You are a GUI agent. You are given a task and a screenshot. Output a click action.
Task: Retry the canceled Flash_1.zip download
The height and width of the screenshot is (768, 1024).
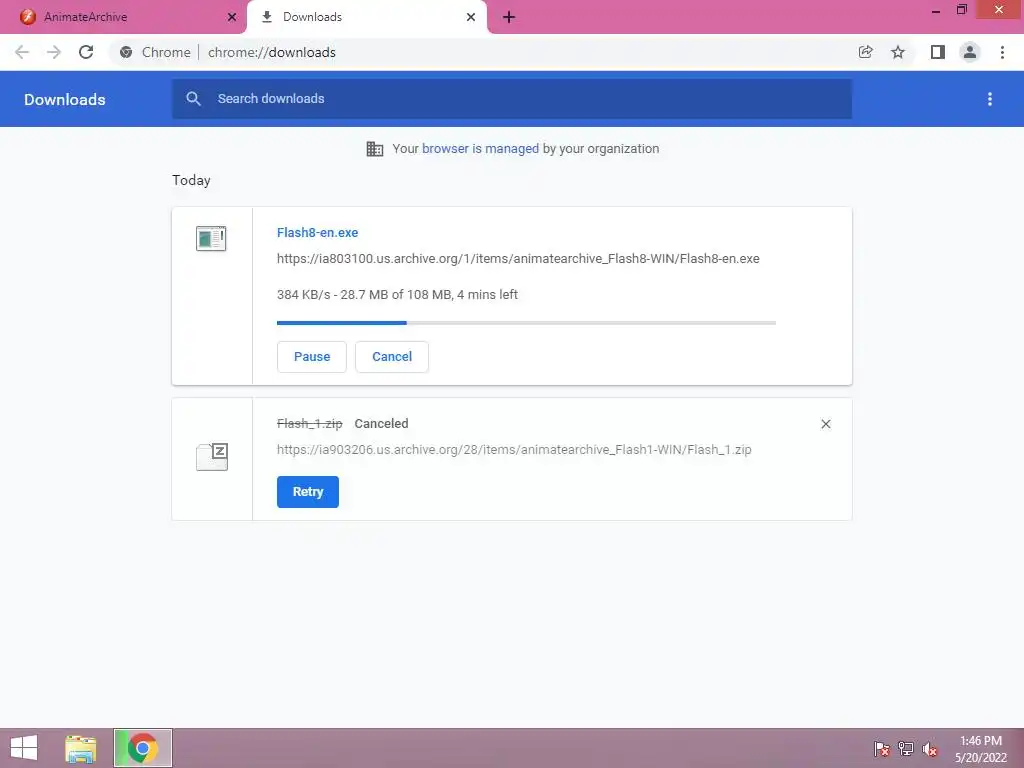(x=308, y=492)
